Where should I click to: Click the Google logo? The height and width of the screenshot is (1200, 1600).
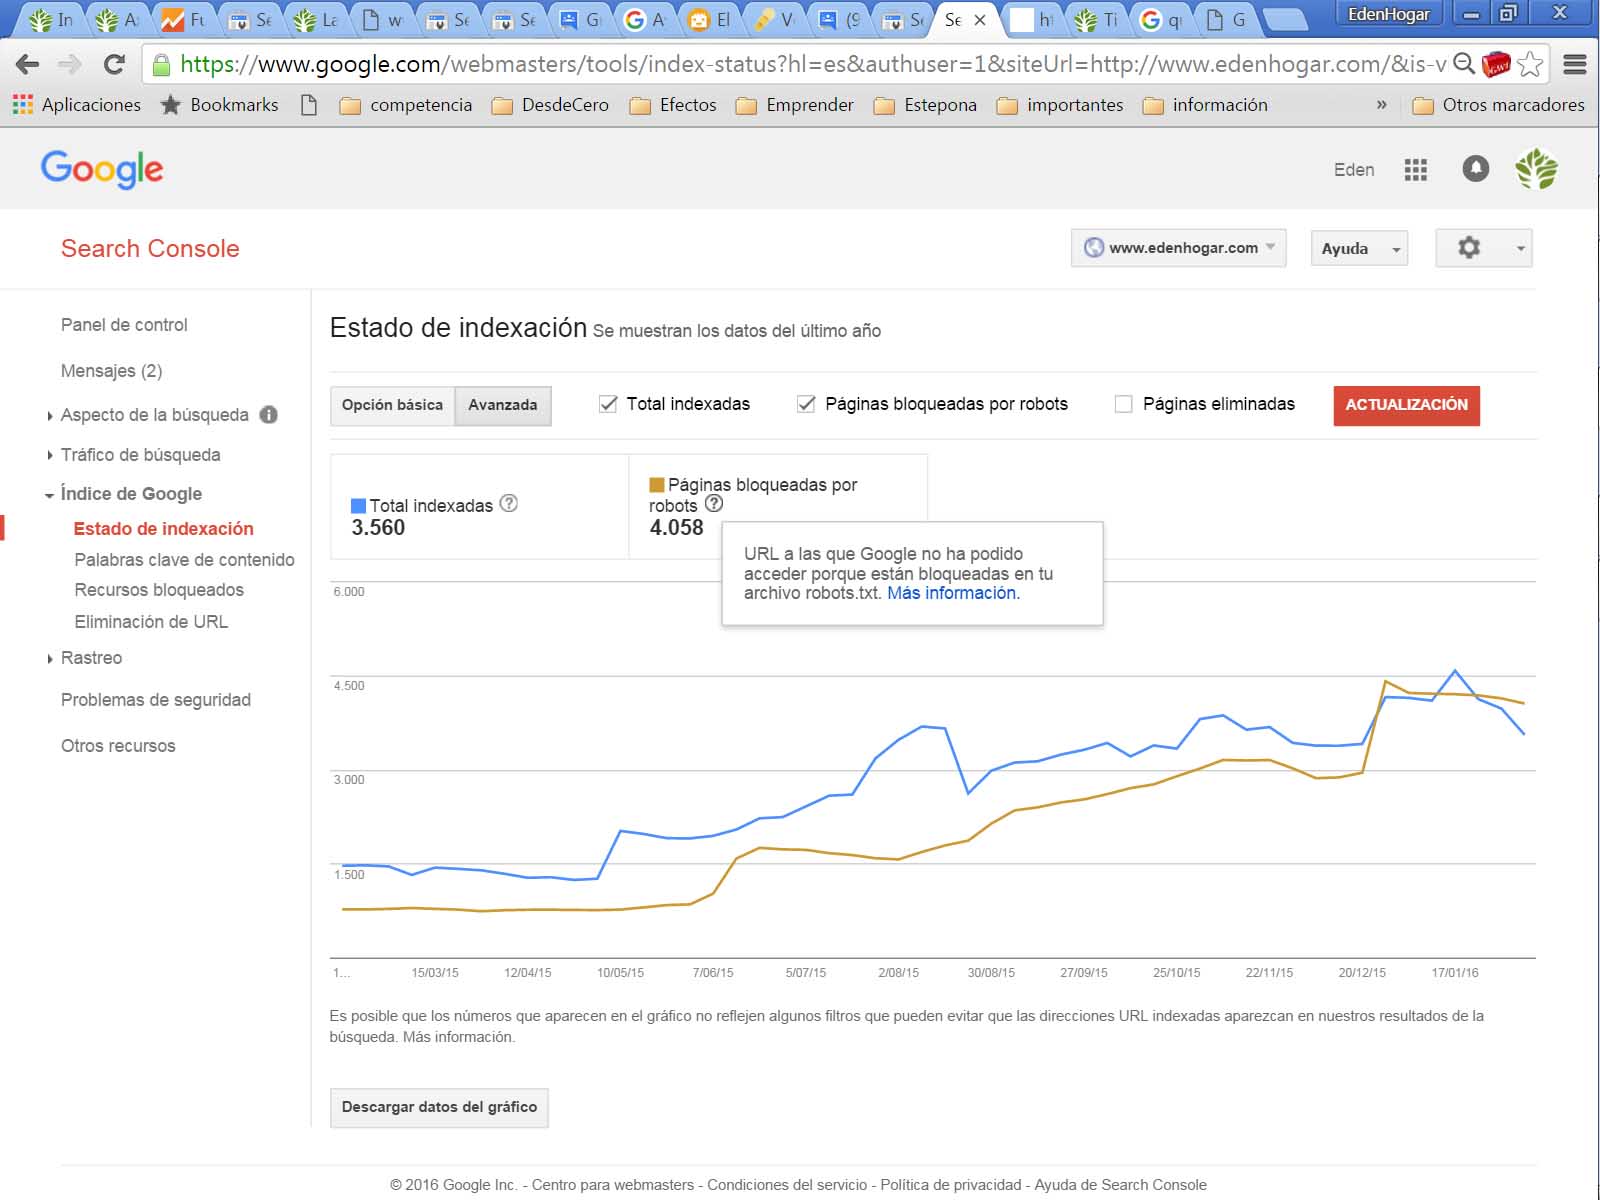click(x=102, y=170)
